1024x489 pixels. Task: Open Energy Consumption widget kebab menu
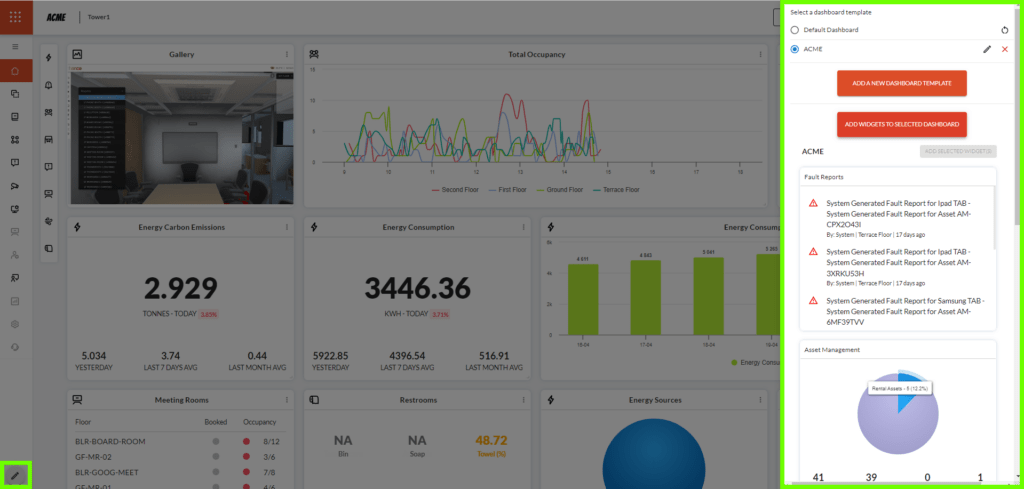tap(523, 227)
